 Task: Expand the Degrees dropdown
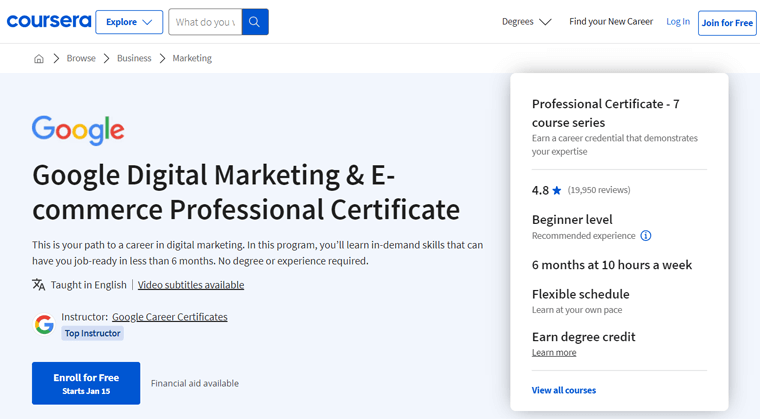point(526,22)
